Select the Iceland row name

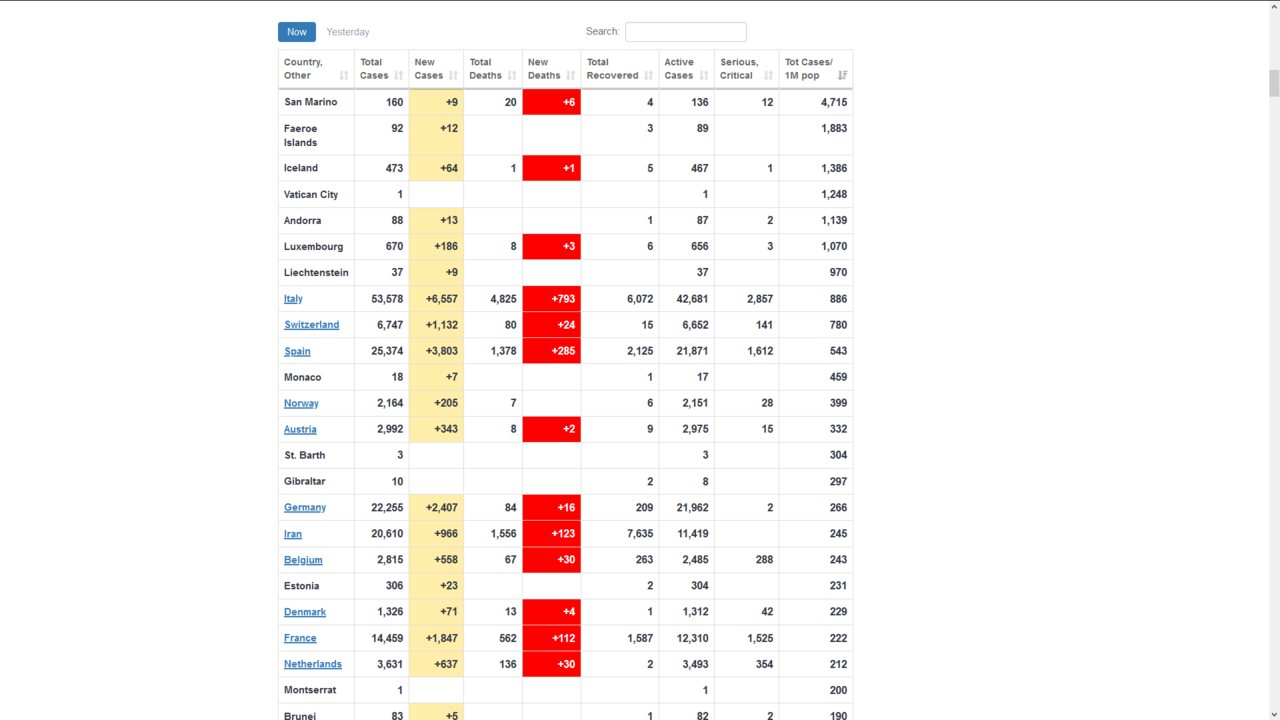[x=301, y=168]
